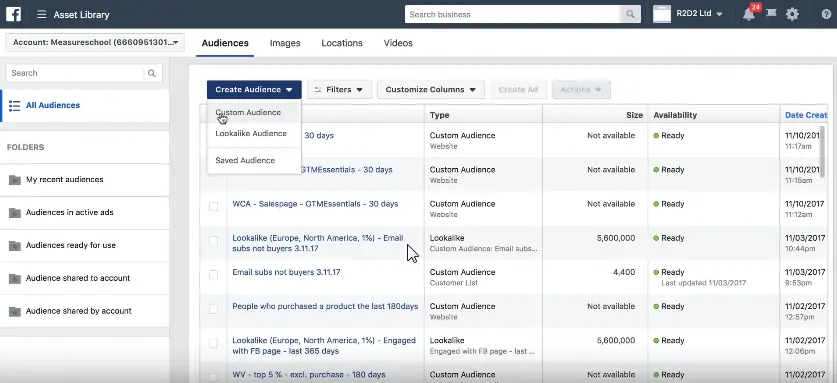Click folder icon for Audiences in active ads
Image resolution: width=837 pixels, height=383 pixels.
click(x=15, y=213)
